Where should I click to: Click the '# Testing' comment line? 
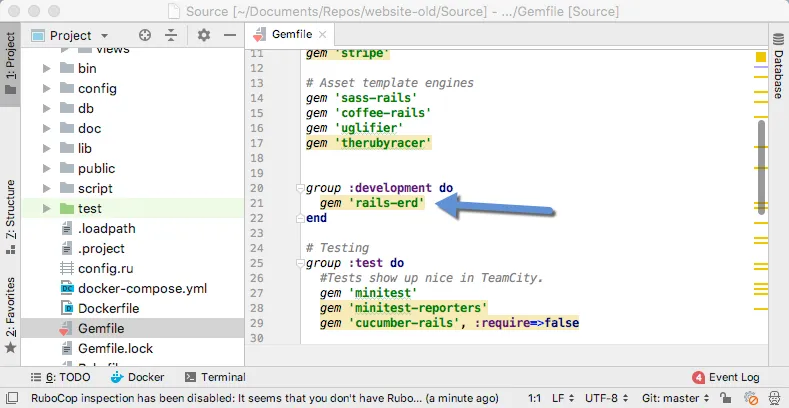coord(338,248)
